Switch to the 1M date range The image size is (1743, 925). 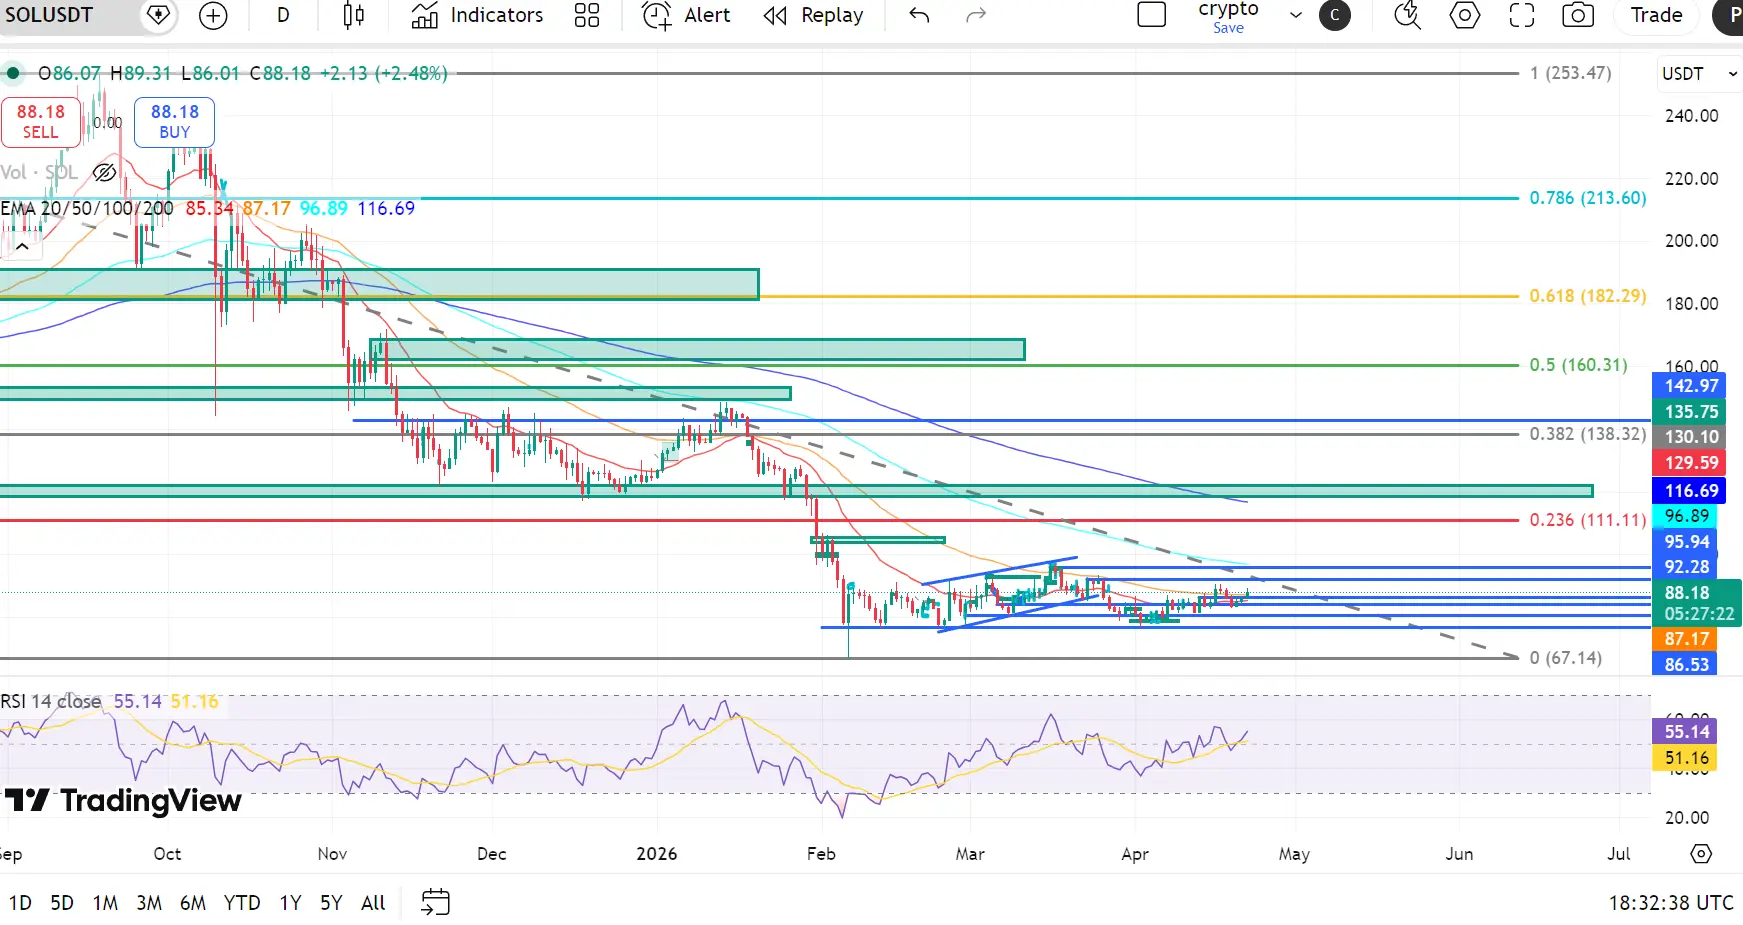pyautogui.click(x=105, y=903)
